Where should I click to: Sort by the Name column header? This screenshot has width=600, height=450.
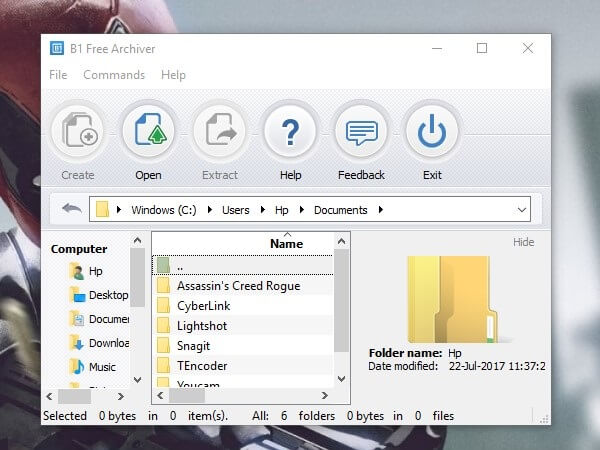point(286,244)
